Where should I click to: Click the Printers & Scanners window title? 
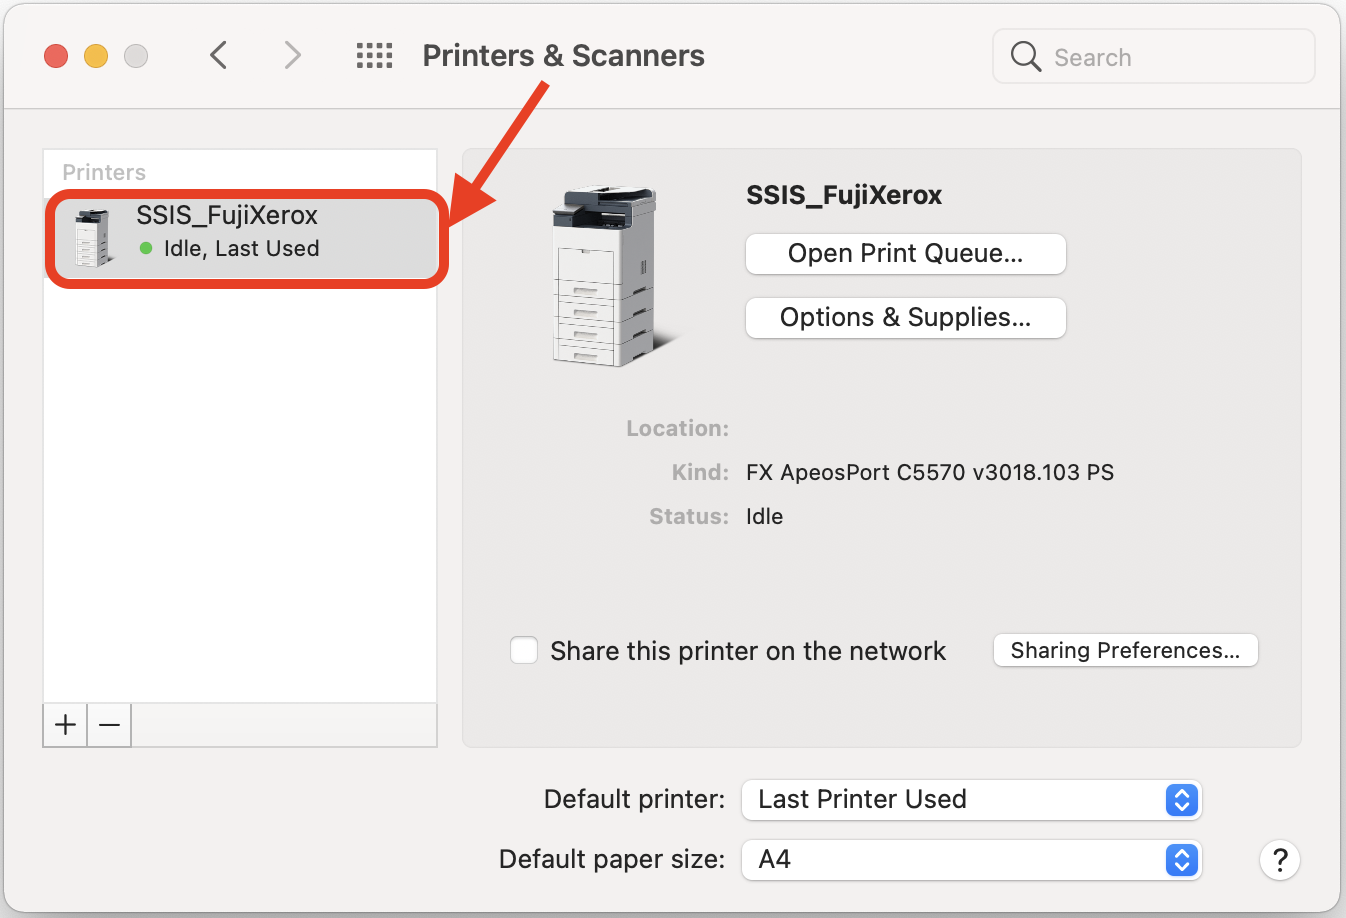pos(563,56)
